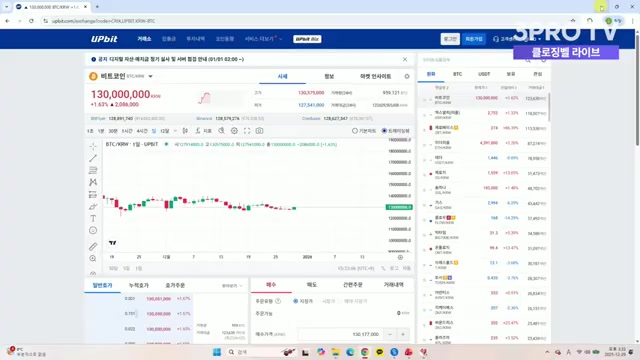Viewport: 640px width, 360px height.
Task: Open the service more menu dropdown
Action: click(263, 39)
